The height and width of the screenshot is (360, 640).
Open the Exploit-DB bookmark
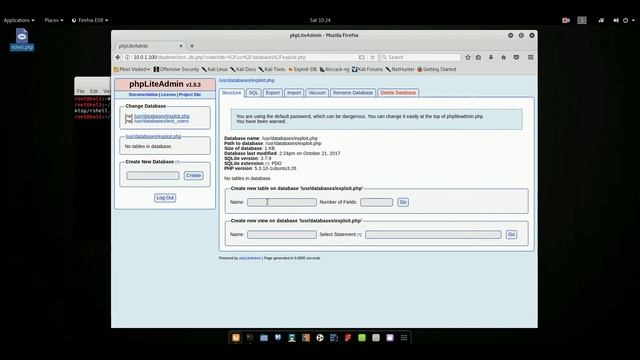click(x=302, y=69)
